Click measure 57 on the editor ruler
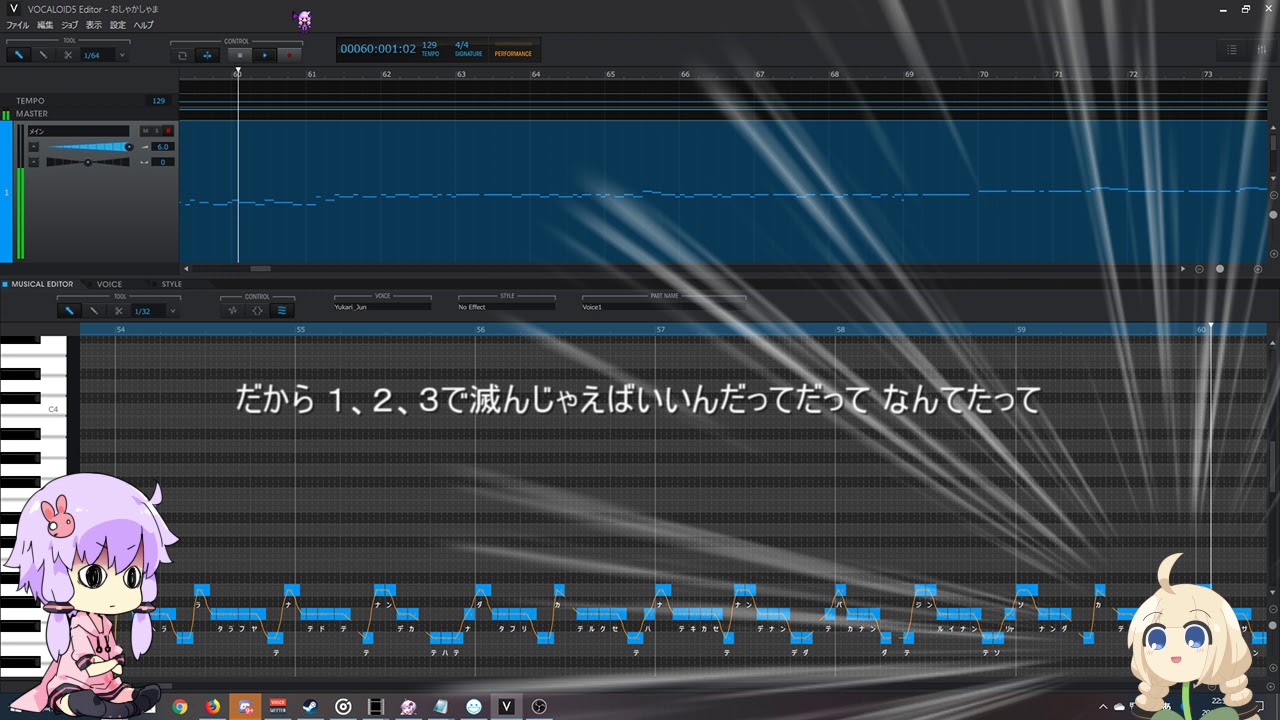Screen dimensions: 1280x720 (x=661, y=329)
